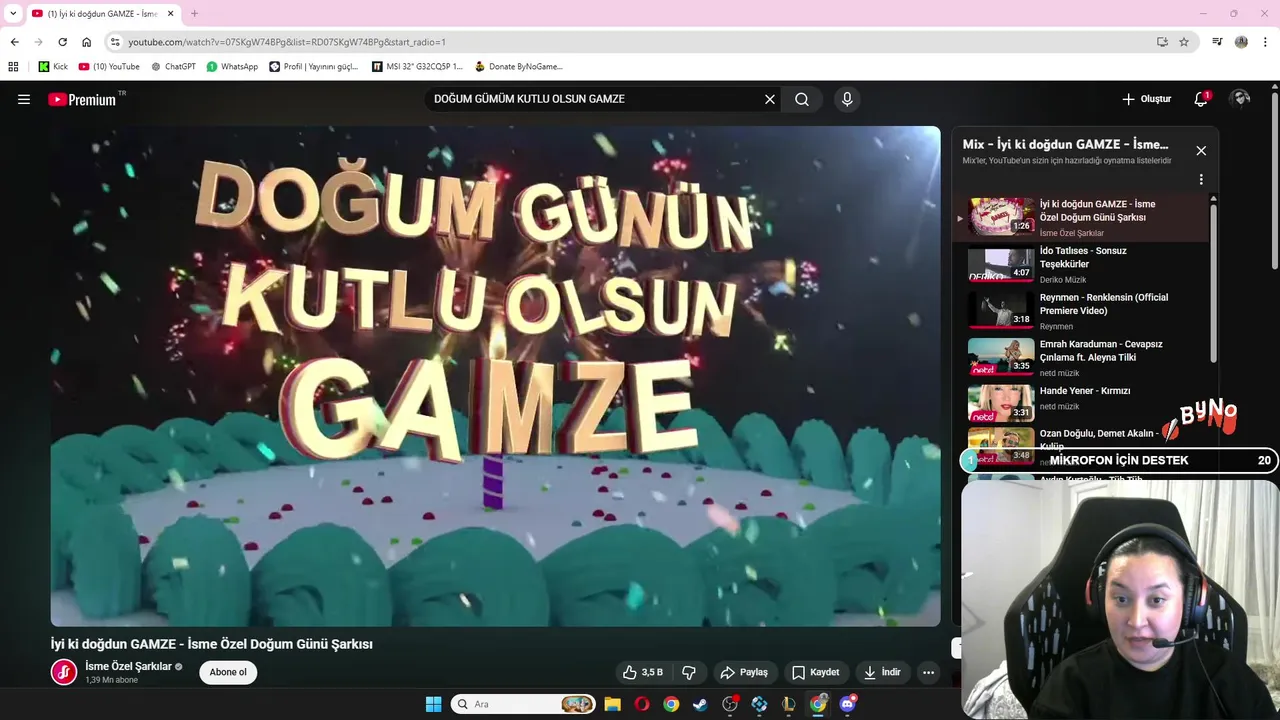Open Discord from the taskbar
The width and height of the screenshot is (1280, 720).
tap(848, 704)
